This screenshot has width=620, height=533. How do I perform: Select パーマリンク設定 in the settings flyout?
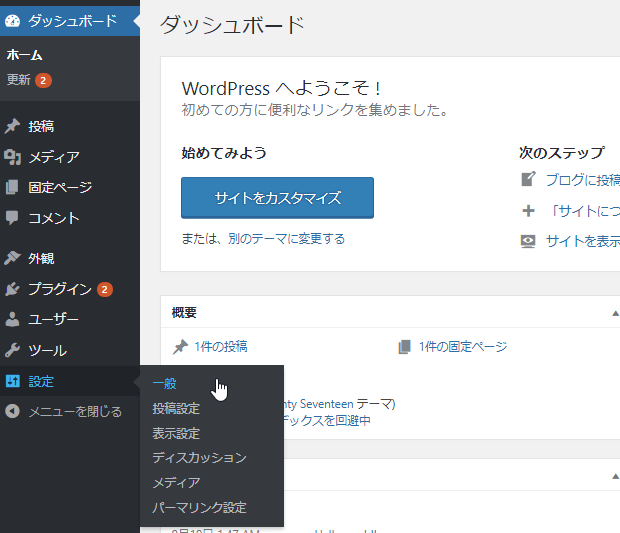[x=199, y=507]
